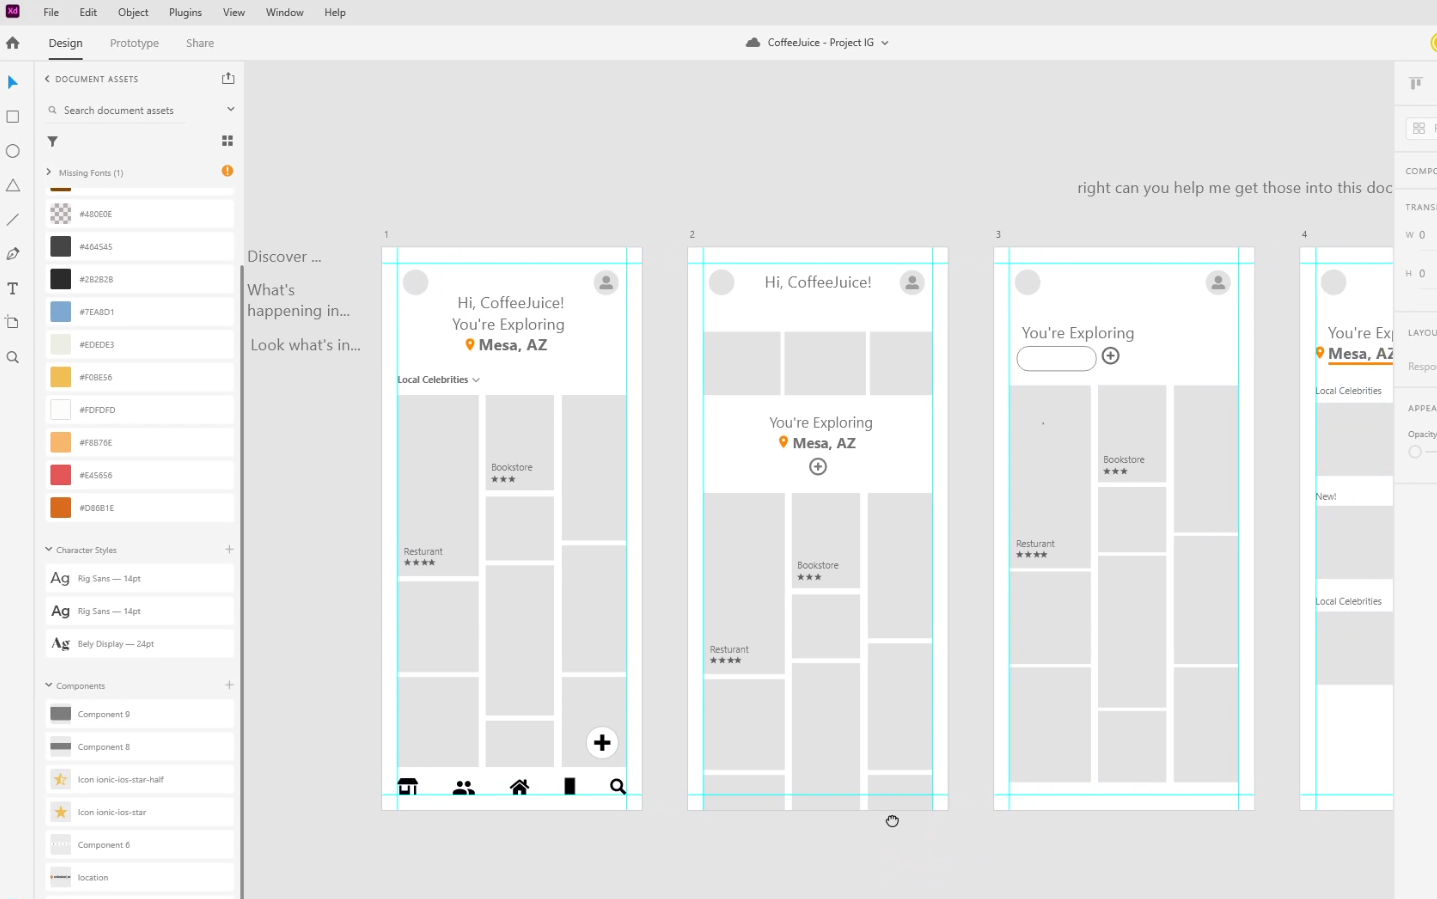Click empty search pill on artboard 3
This screenshot has width=1437, height=899.
tap(1056, 358)
